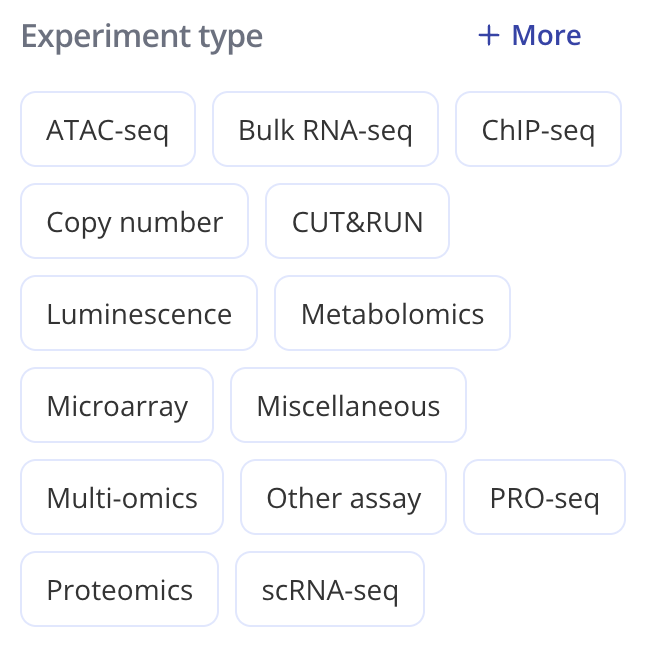This screenshot has width=668, height=654.
Task: Select the Metabolomics filter chip
Action: pyautogui.click(x=392, y=314)
